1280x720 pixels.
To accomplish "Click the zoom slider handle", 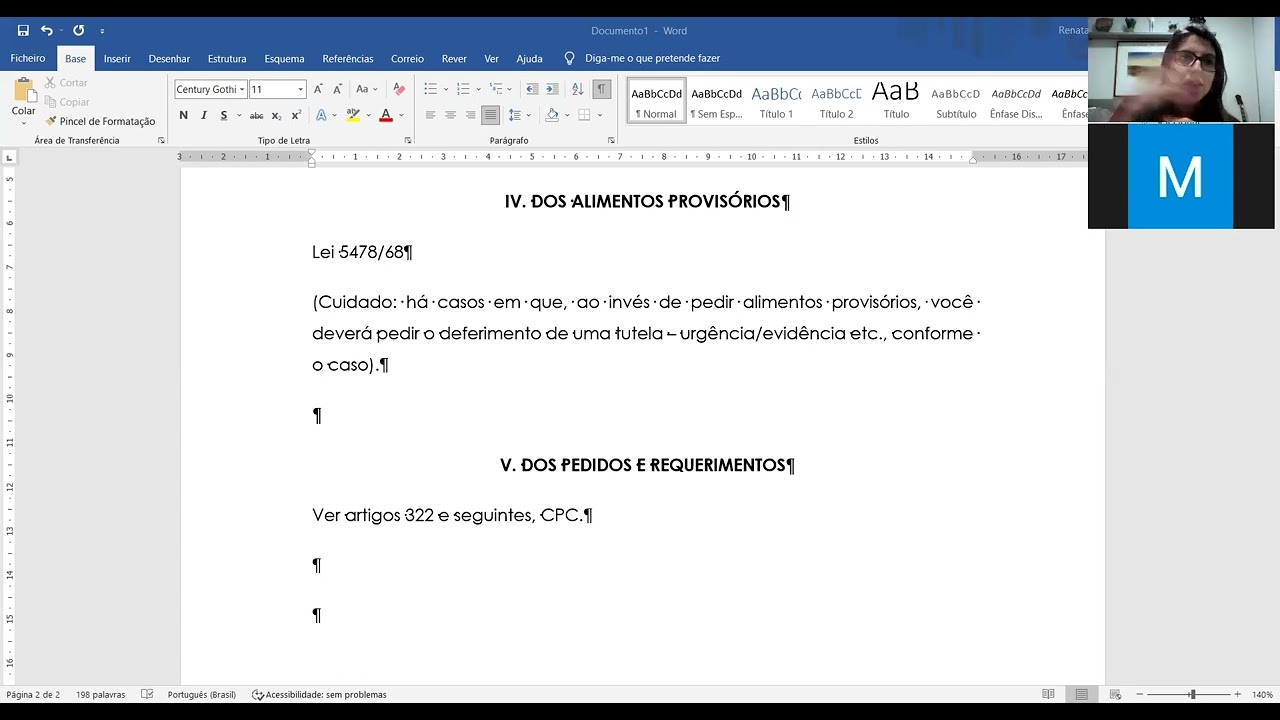I will point(1192,694).
